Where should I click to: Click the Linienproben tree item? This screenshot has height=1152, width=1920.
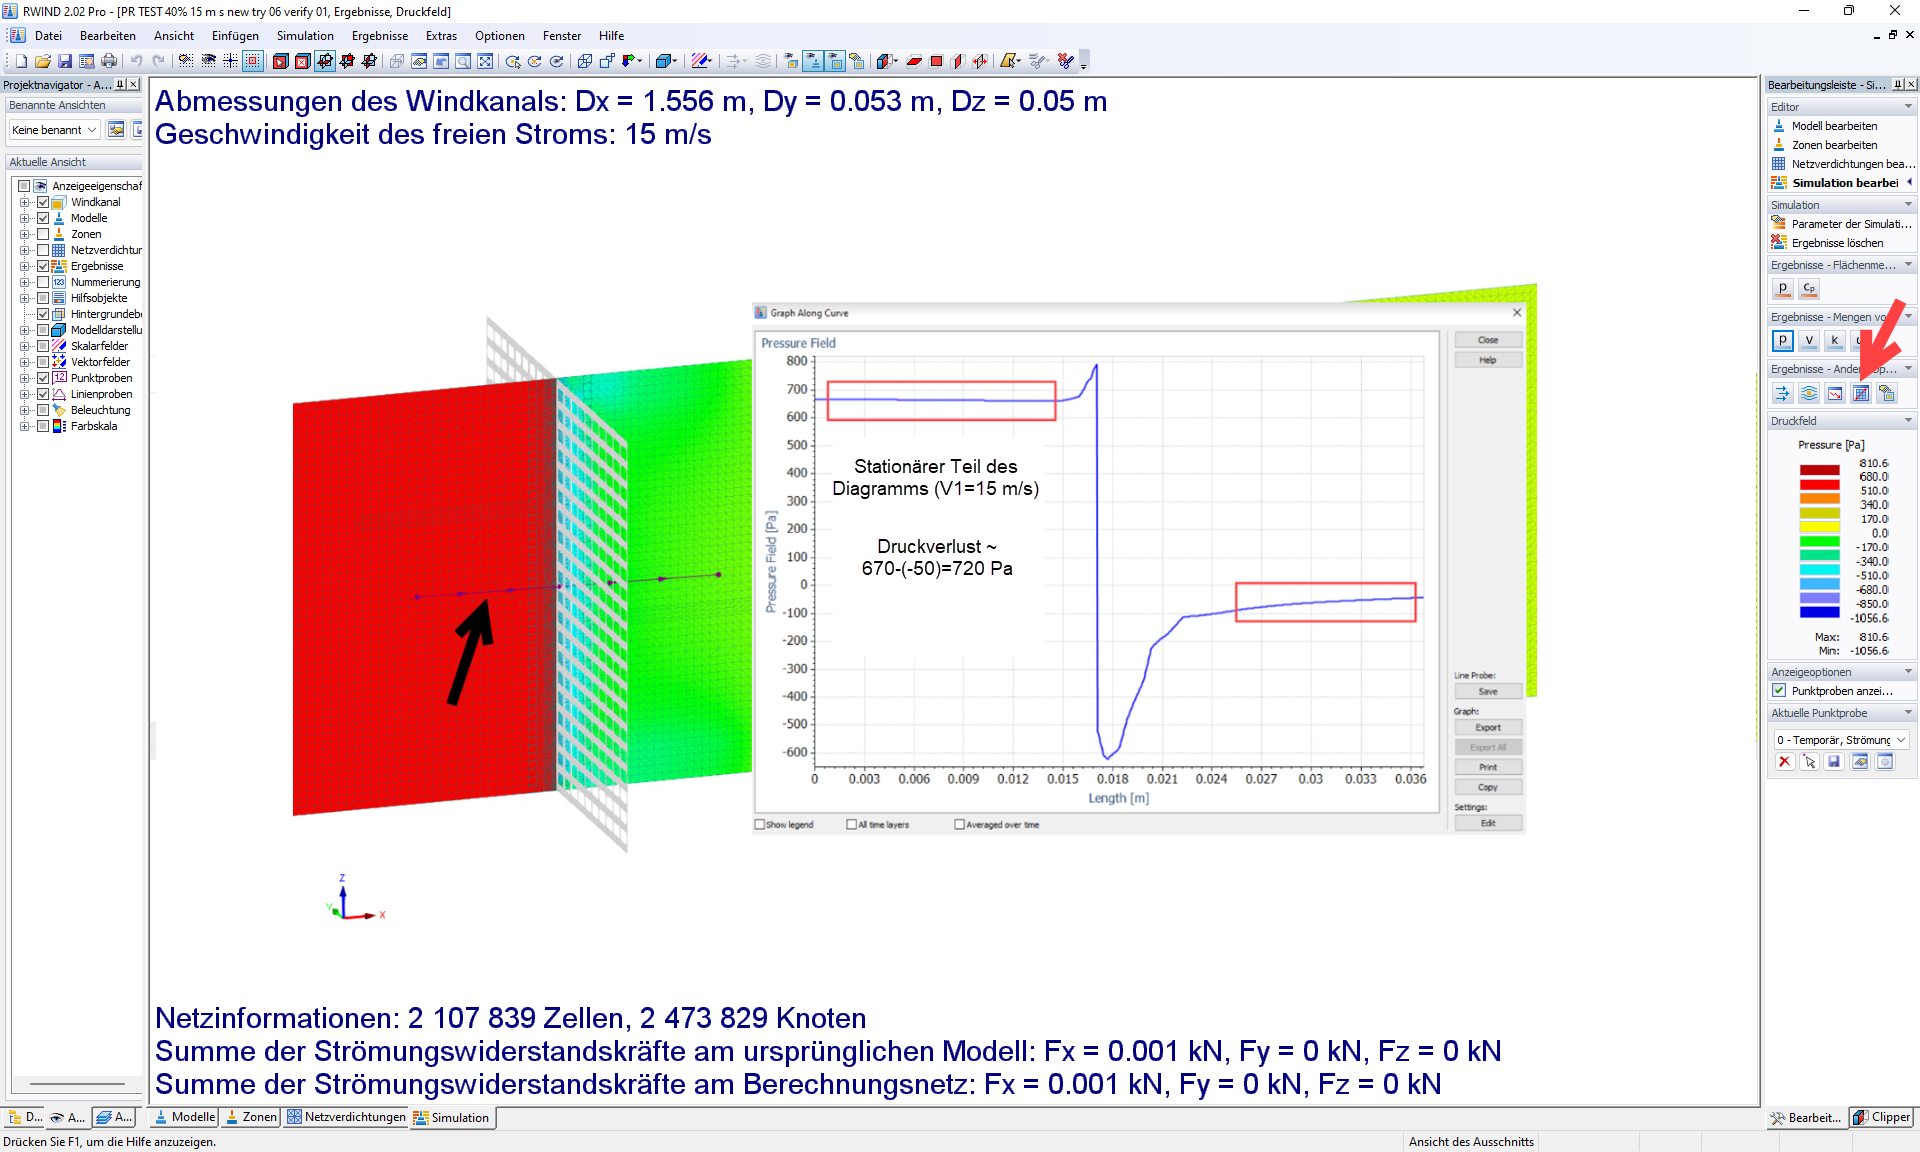[101, 394]
